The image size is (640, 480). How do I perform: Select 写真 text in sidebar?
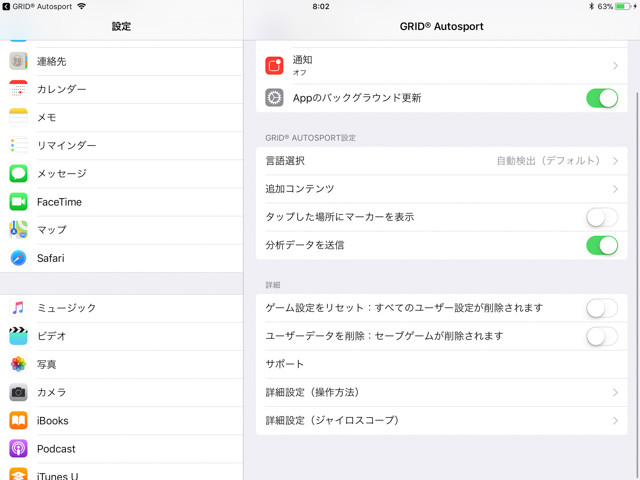click(47, 364)
